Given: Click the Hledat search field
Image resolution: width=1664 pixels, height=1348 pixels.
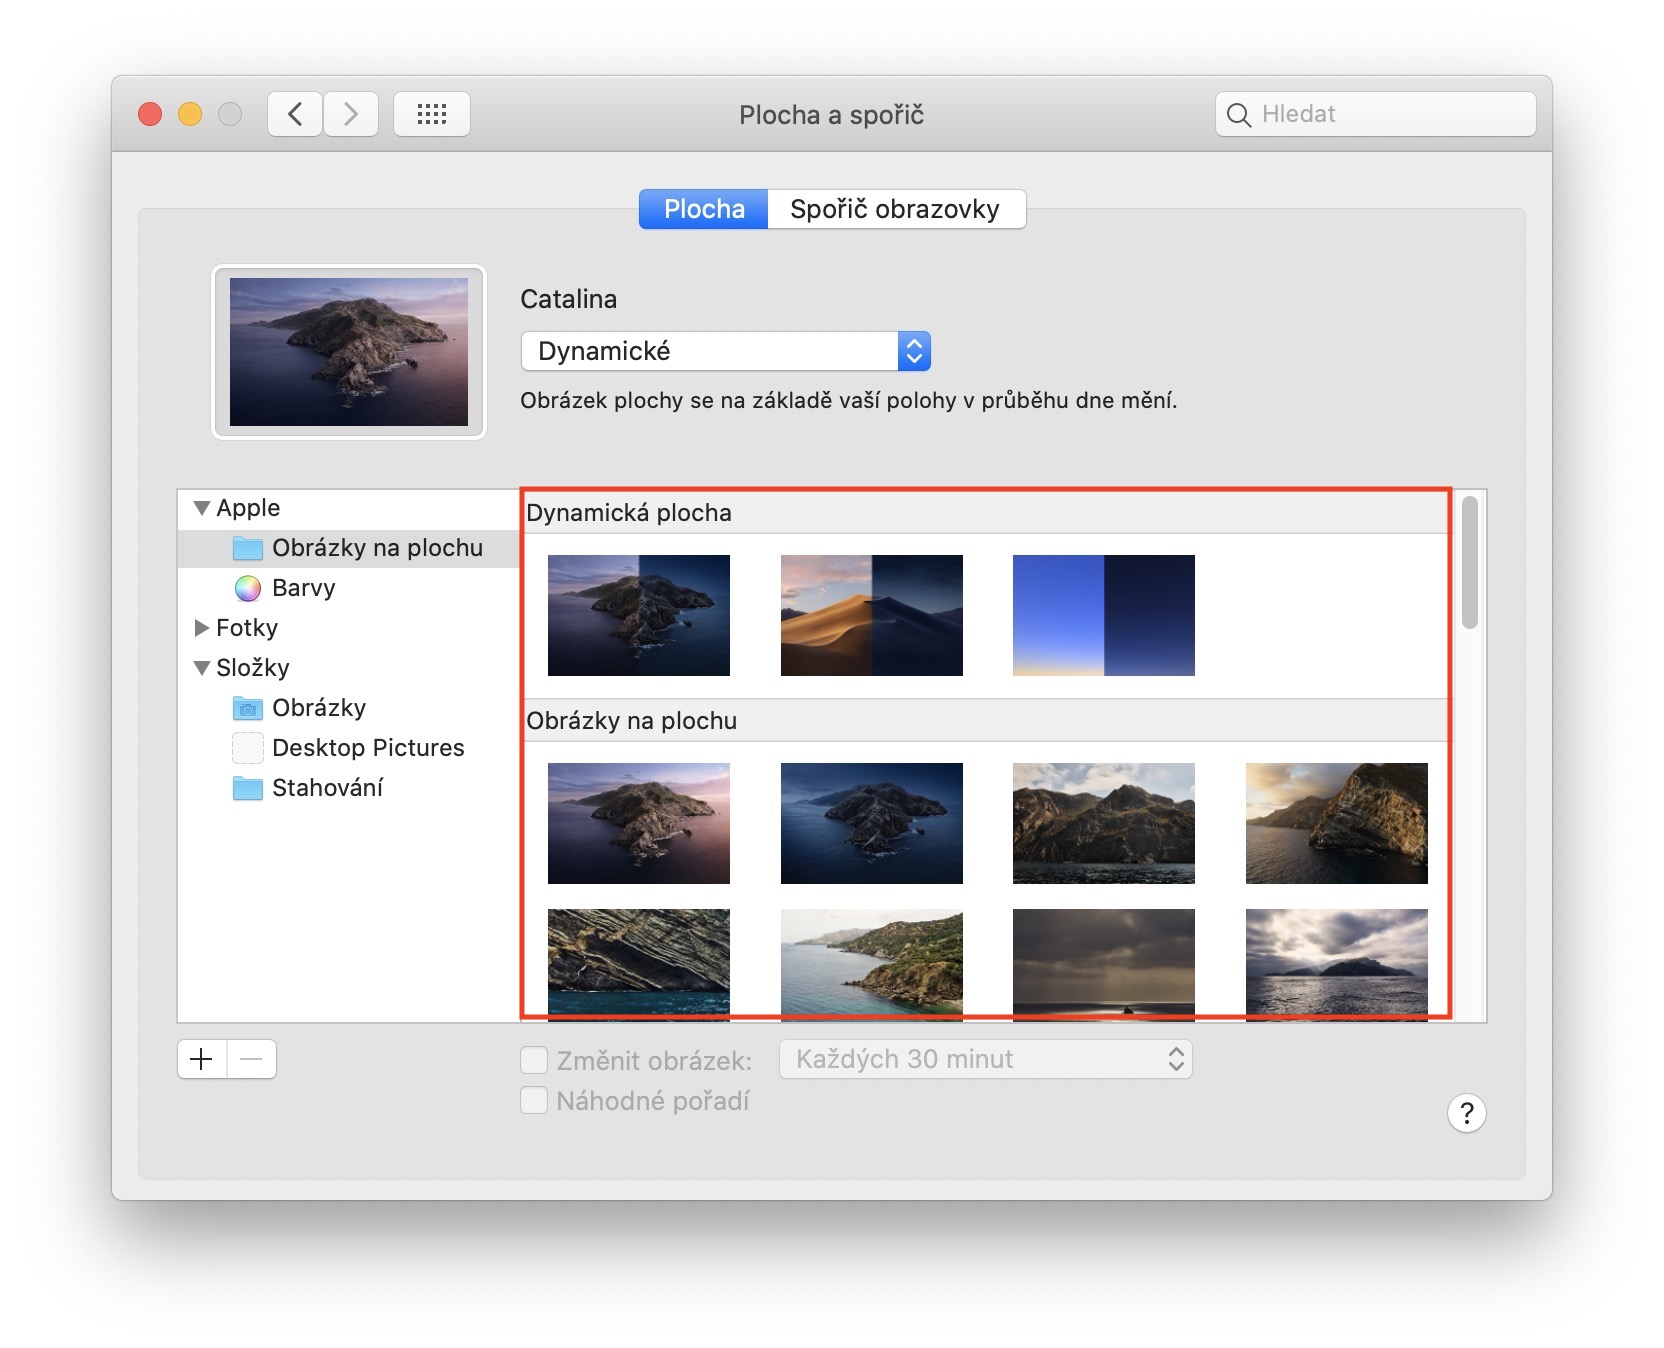Looking at the screenshot, I should point(1390,114).
